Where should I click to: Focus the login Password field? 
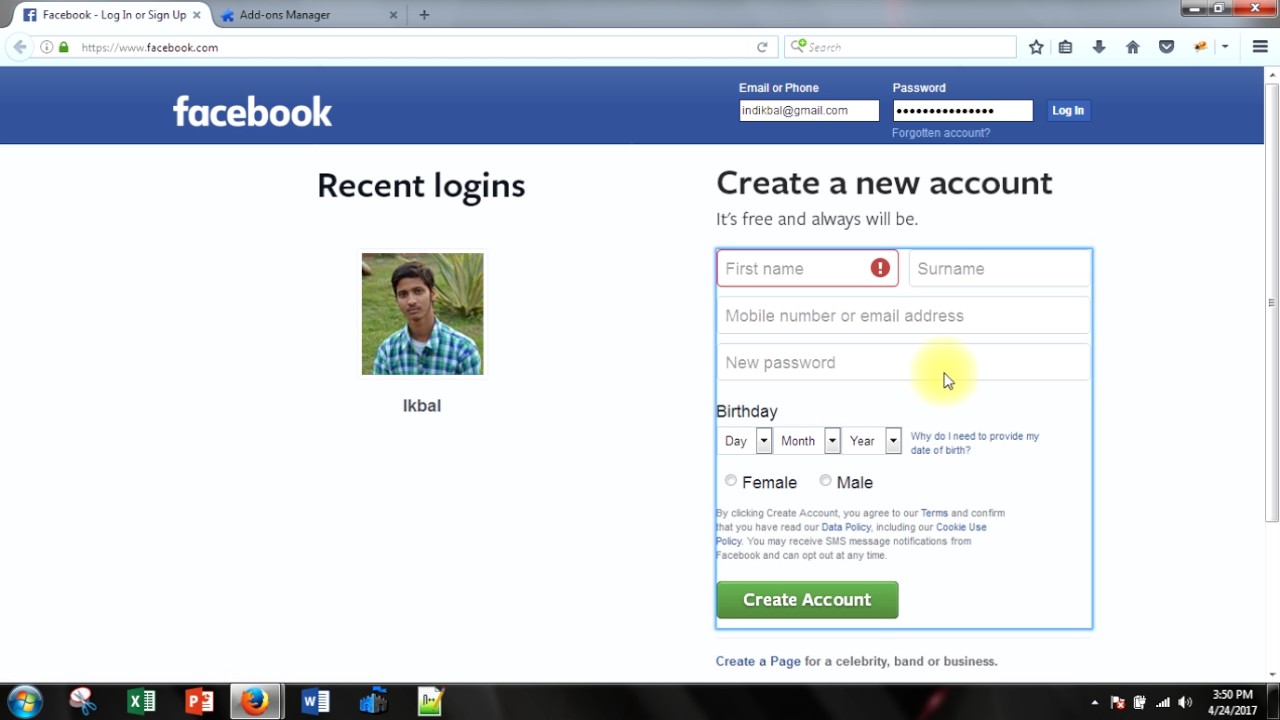click(962, 111)
